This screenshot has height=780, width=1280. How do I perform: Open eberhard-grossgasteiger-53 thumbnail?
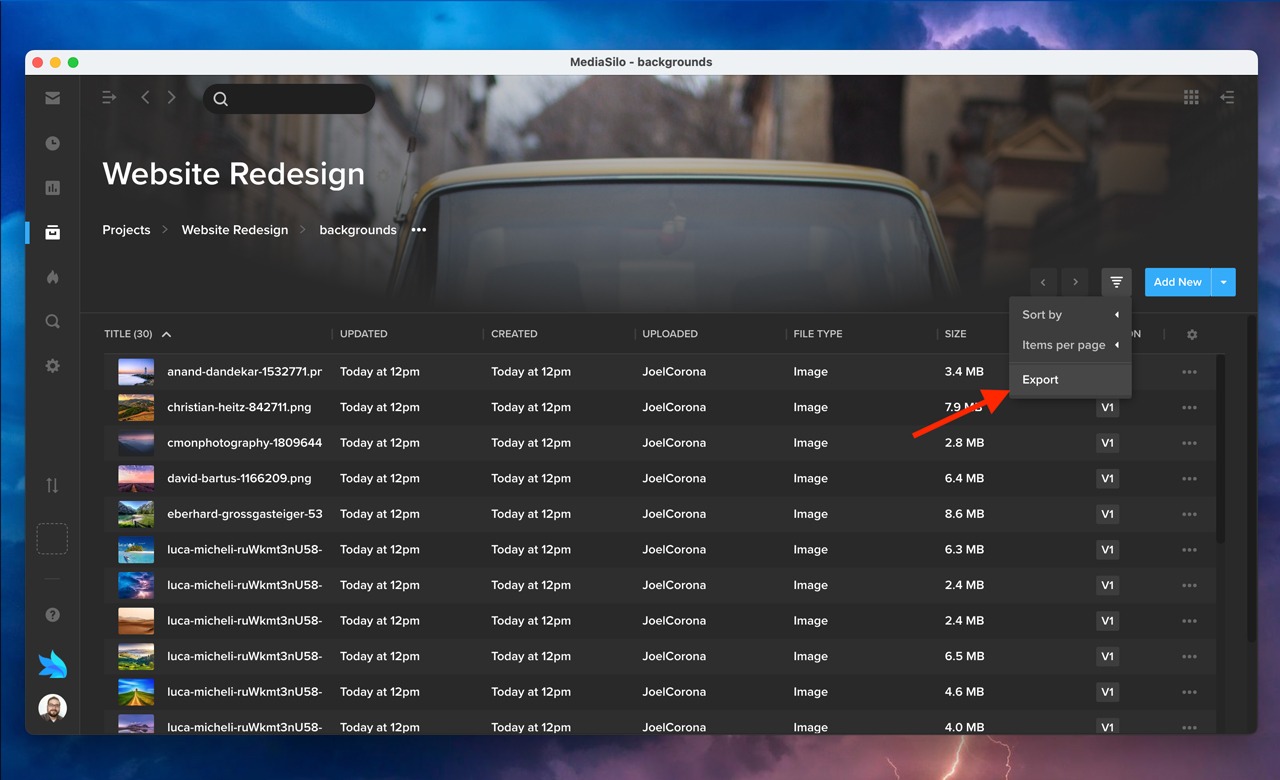click(x=136, y=514)
